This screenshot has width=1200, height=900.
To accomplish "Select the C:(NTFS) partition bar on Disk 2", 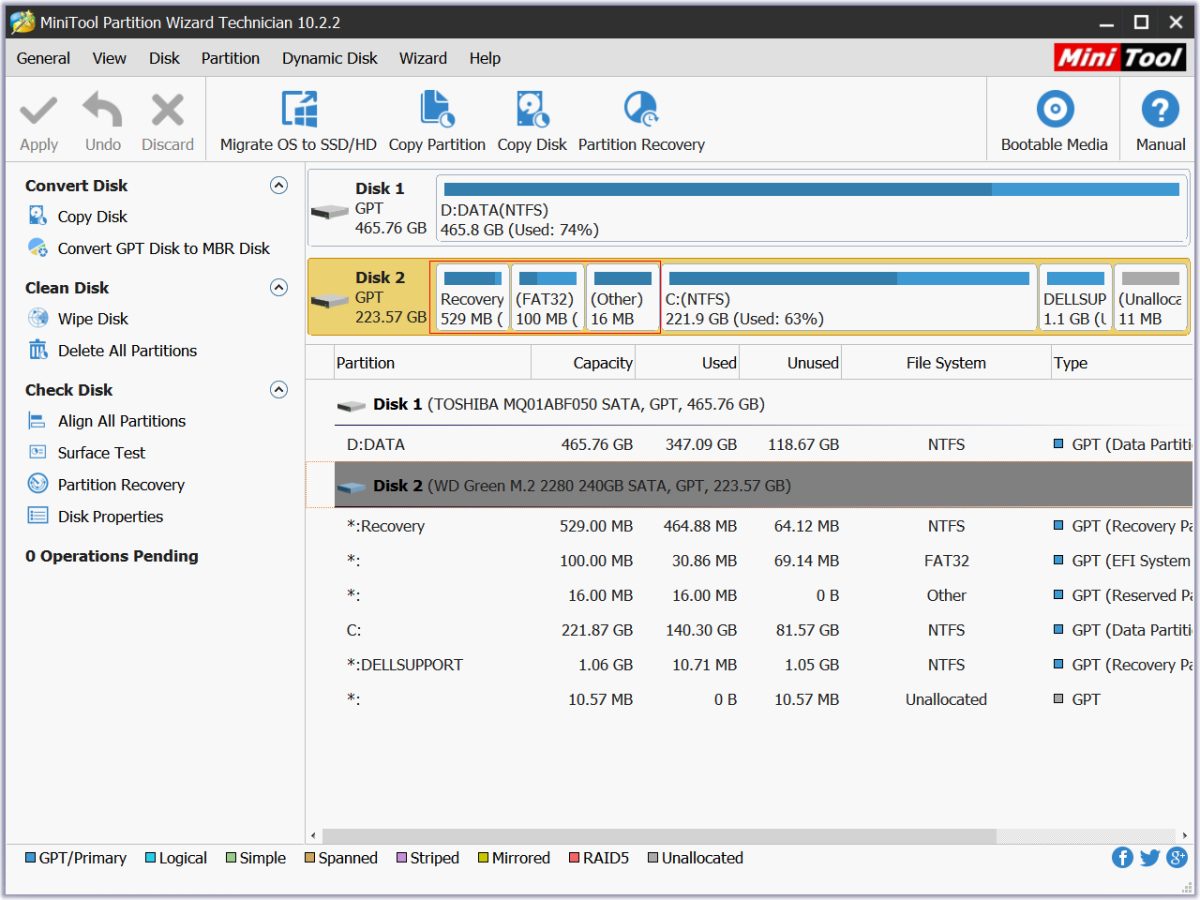I will tap(849, 298).
